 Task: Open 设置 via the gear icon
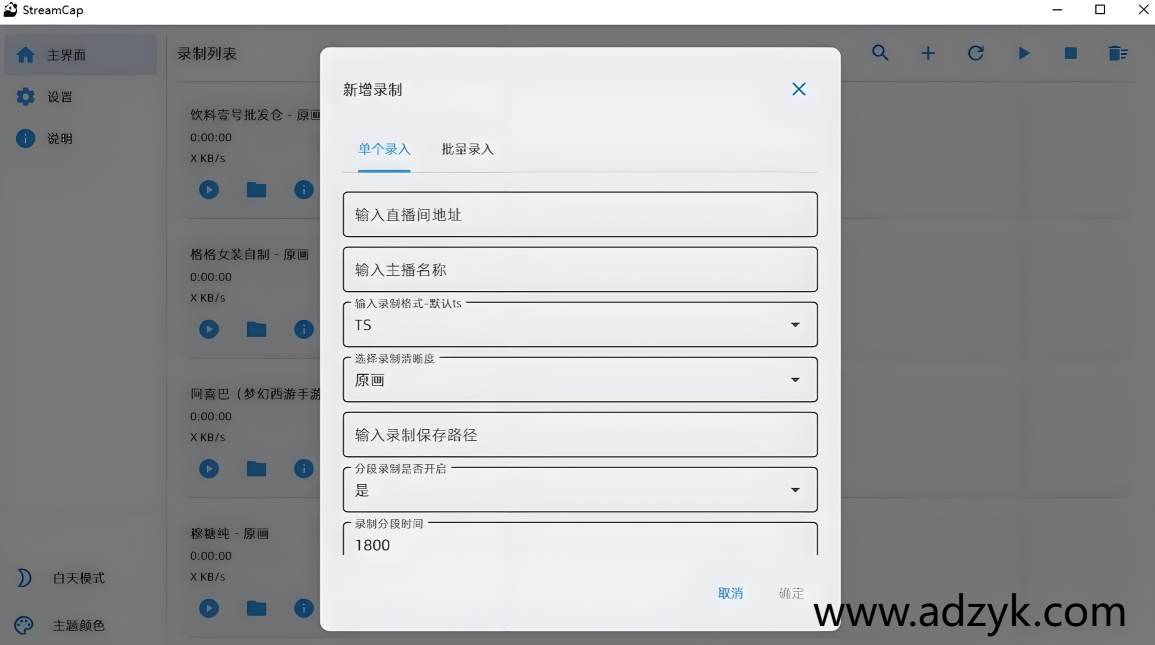(x=24, y=96)
